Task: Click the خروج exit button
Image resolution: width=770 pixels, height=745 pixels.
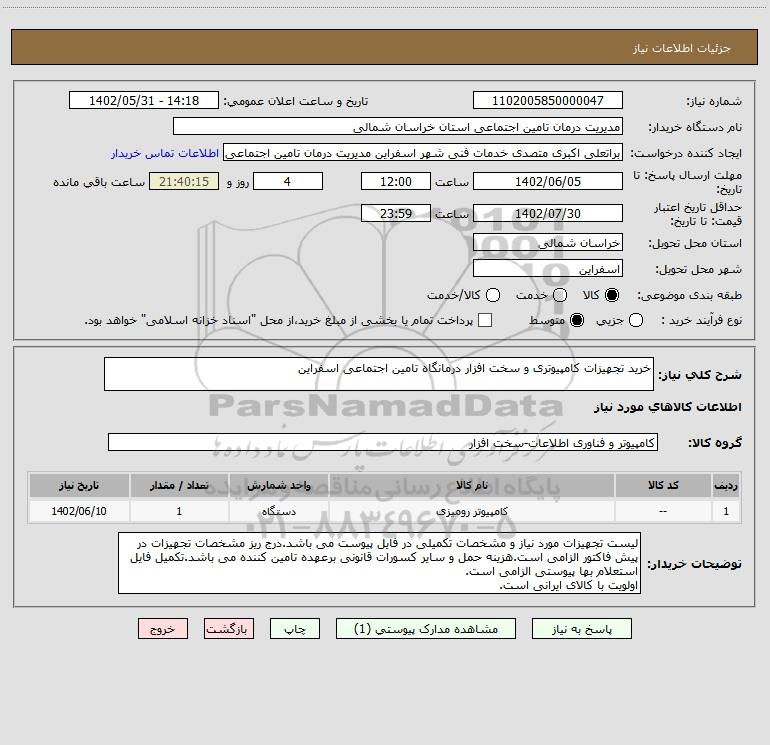Action: coord(163,629)
